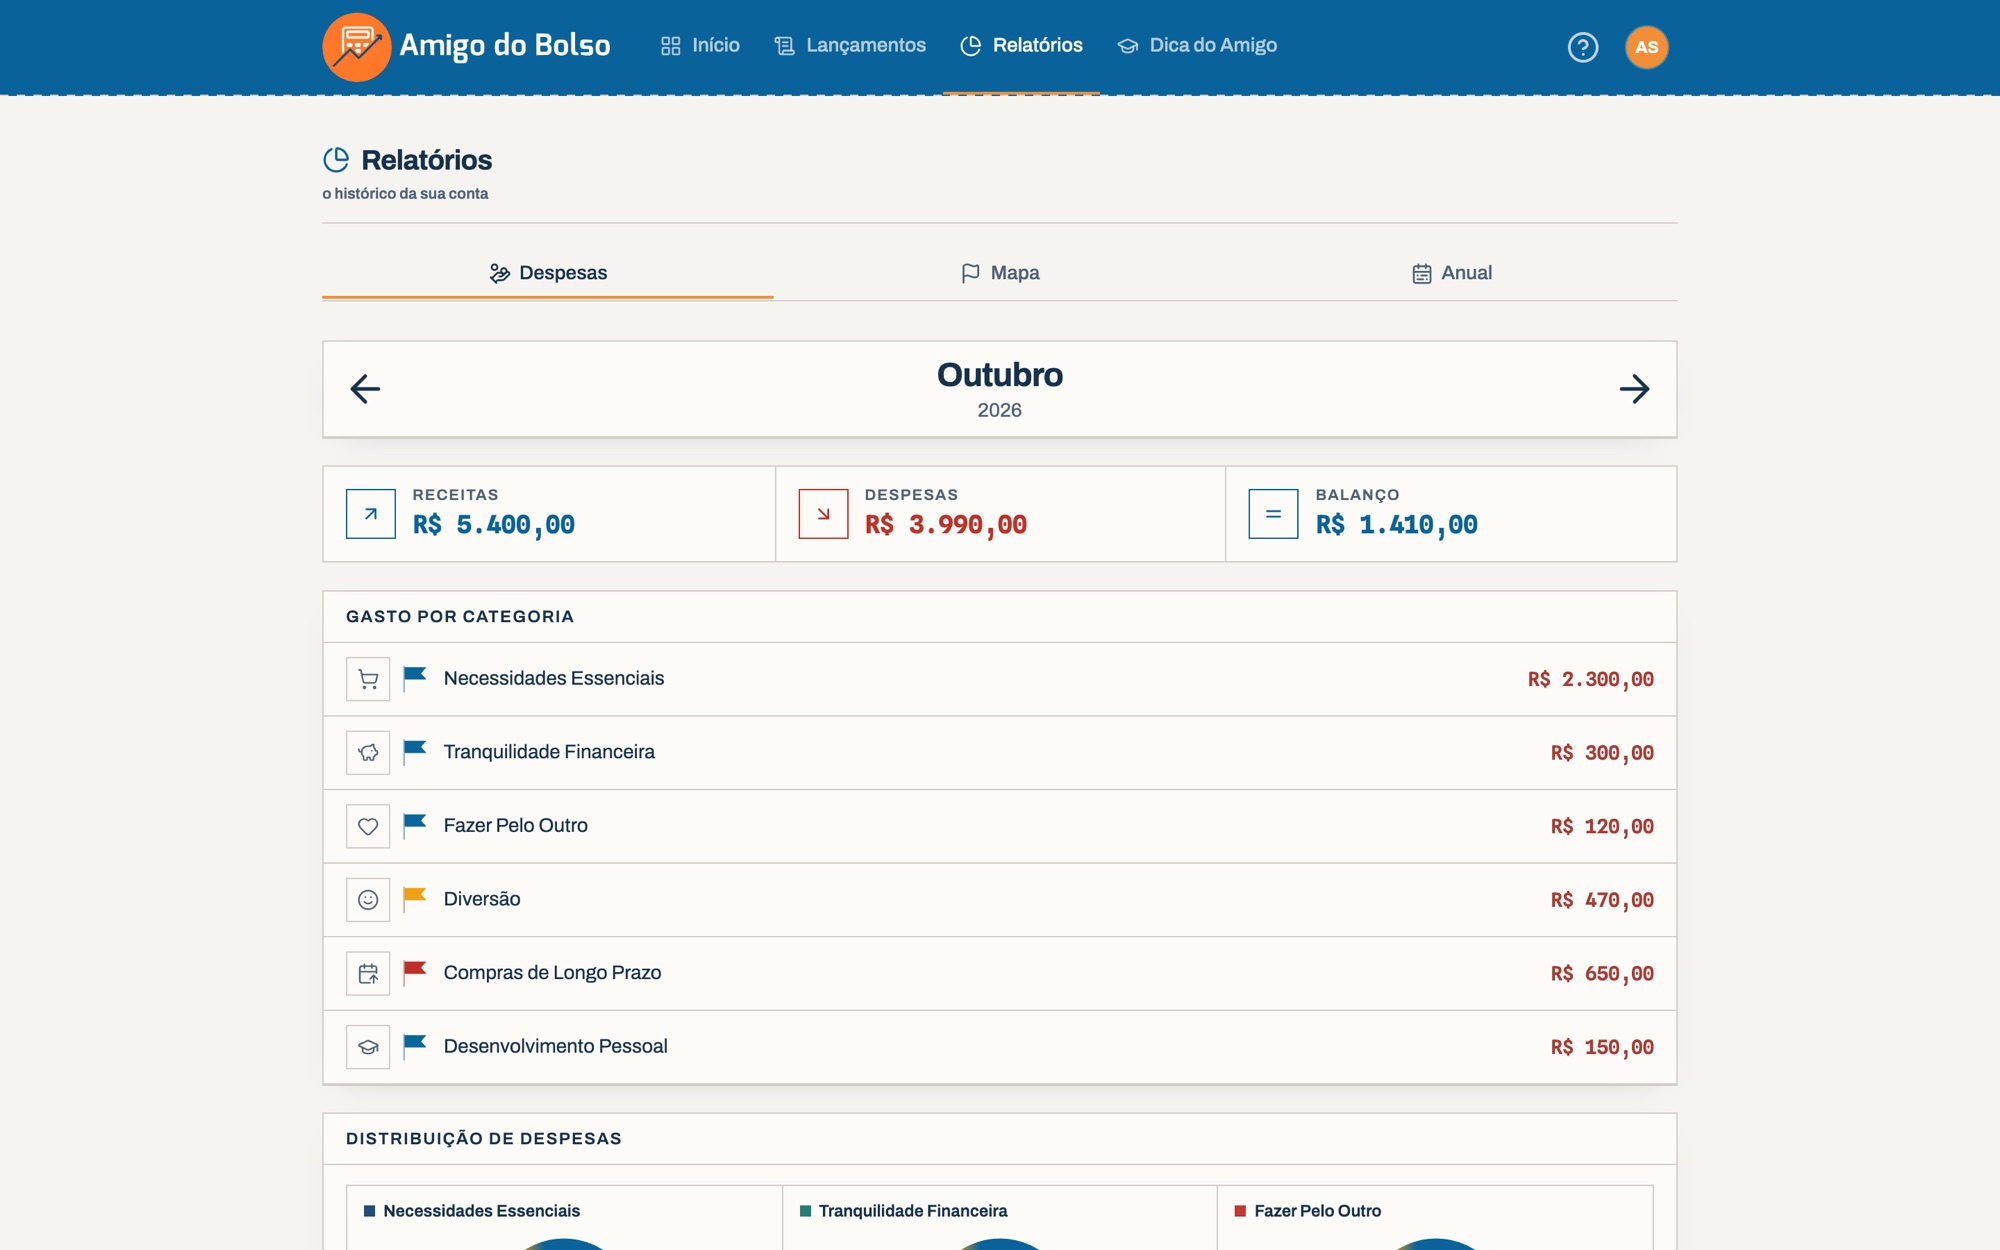Click the Amigo do Bolso logo icon
The width and height of the screenshot is (2000, 1250).
[x=356, y=47]
